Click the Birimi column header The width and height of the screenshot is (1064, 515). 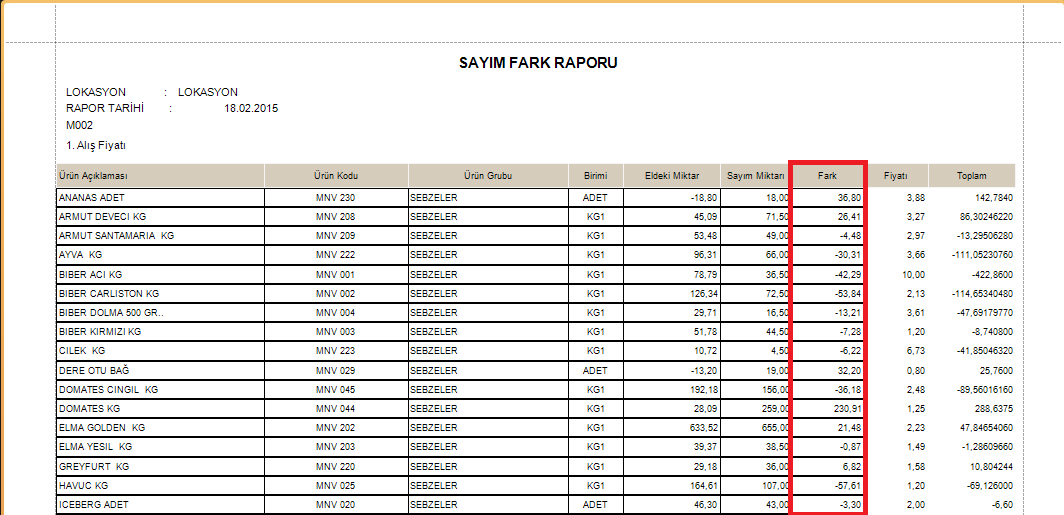(x=596, y=176)
